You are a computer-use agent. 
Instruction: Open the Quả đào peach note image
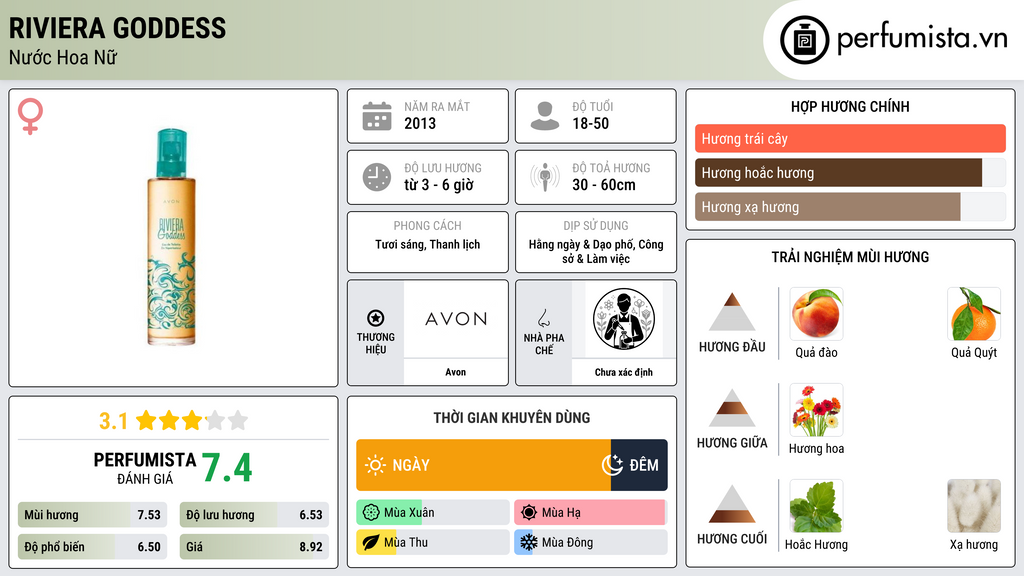point(816,314)
